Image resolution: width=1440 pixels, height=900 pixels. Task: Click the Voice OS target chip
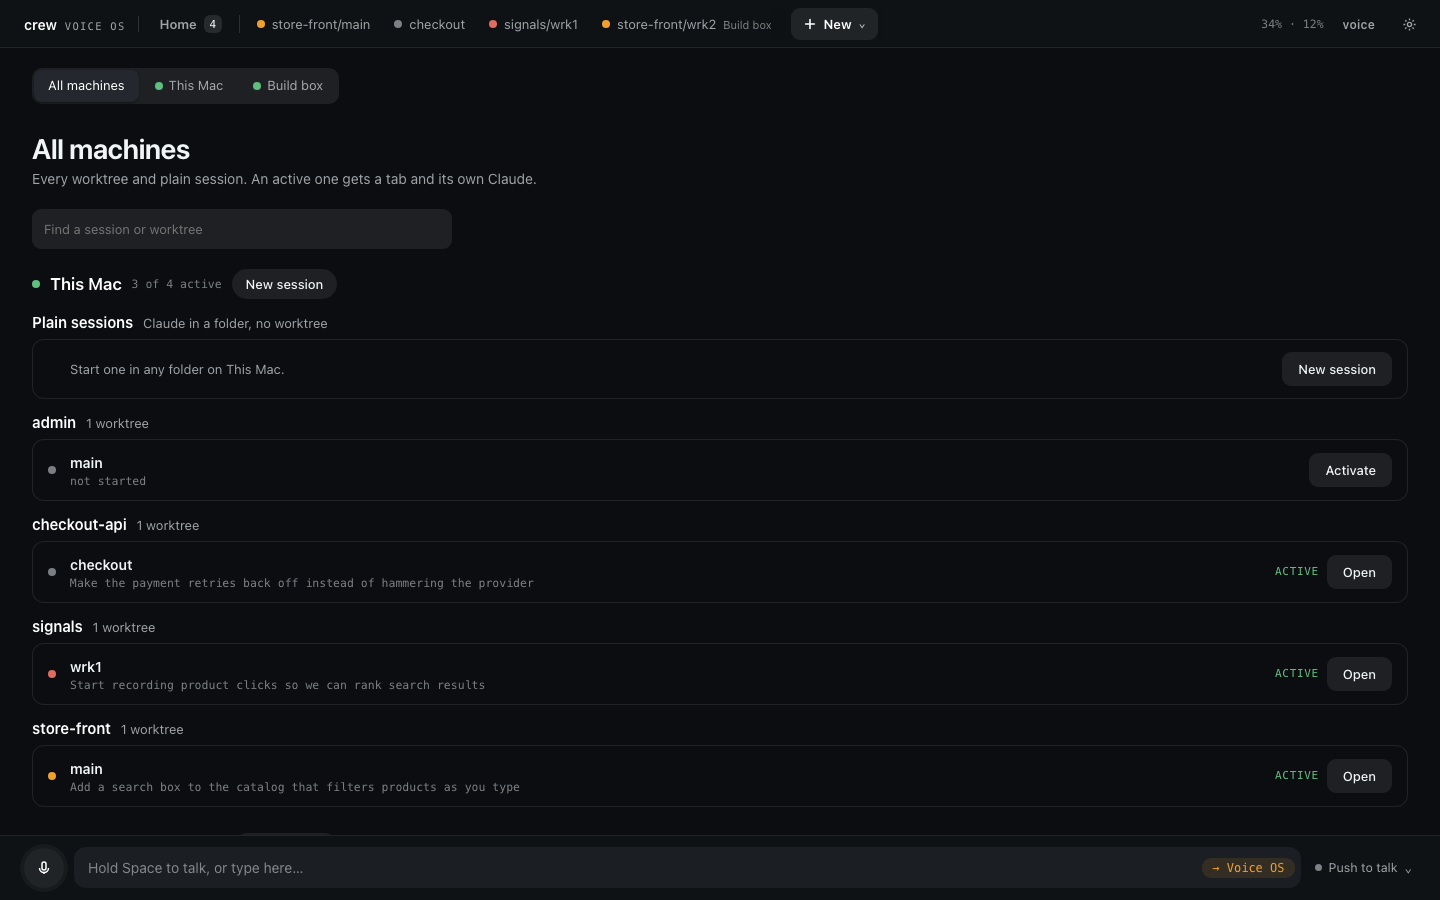click(x=1248, y=868)
